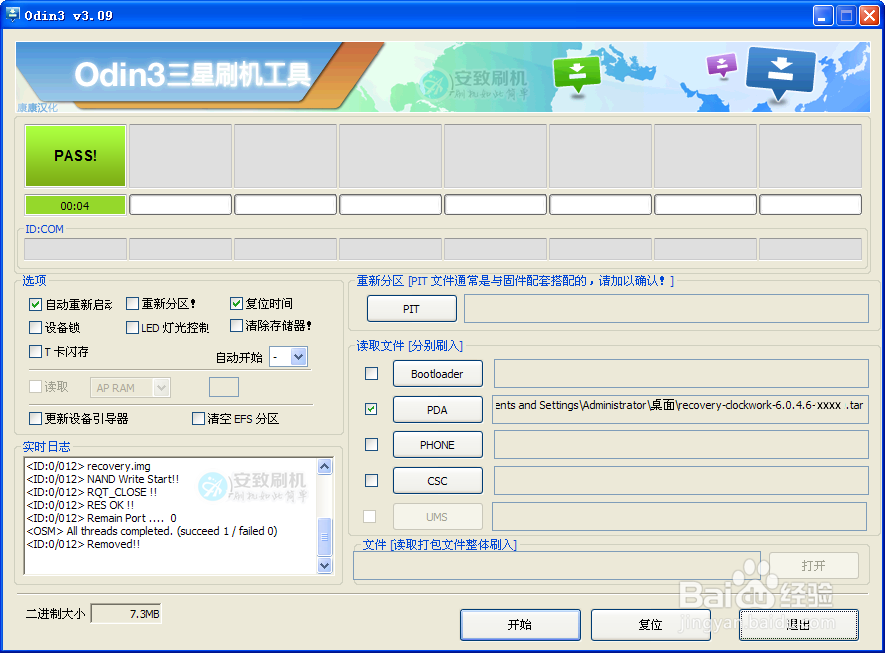Check the T 卡闪存 option
Viewport: 885px width, 653px height.
tap(35, 352)
